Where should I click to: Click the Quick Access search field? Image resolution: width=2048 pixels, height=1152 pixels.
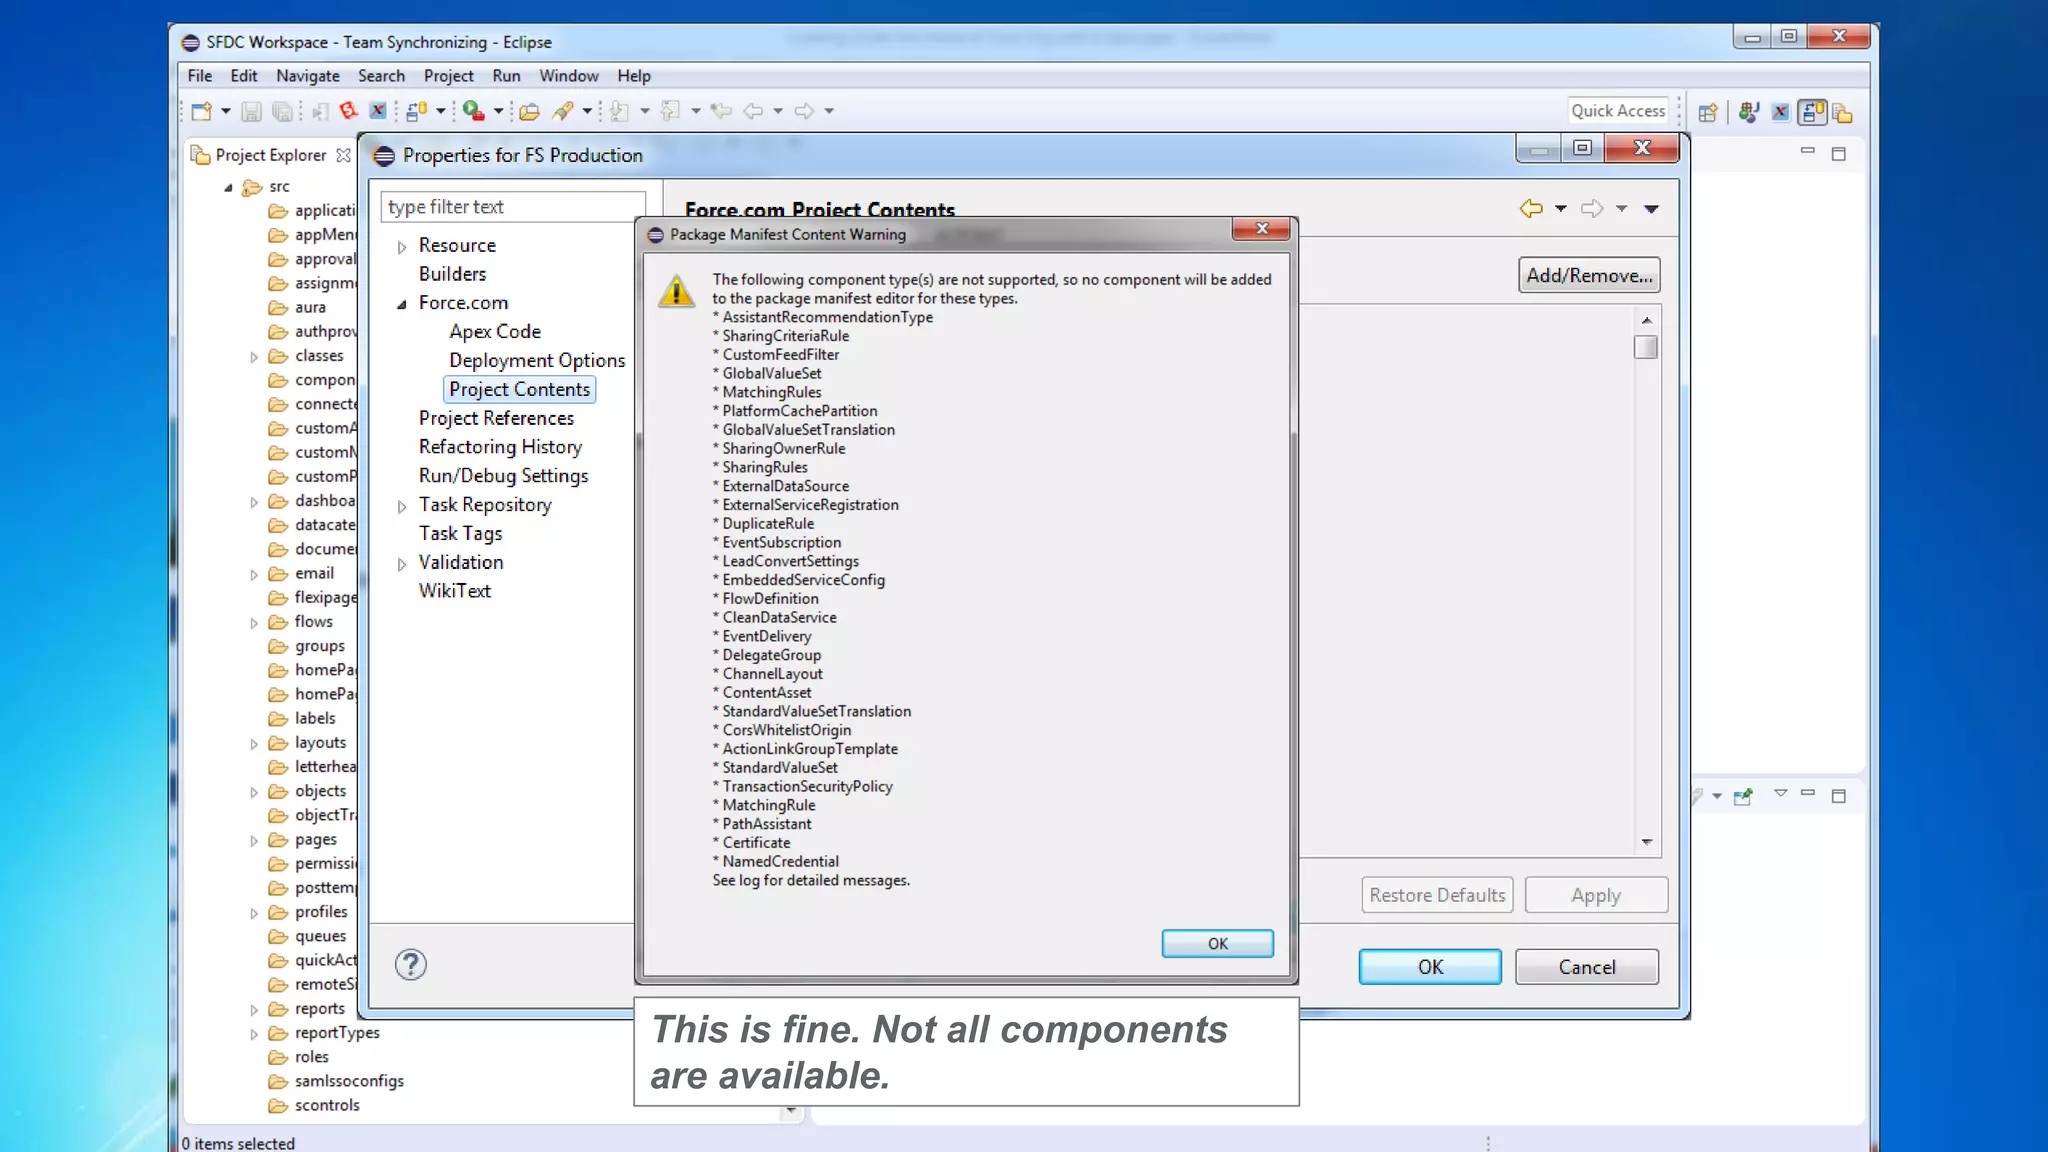1618,111
